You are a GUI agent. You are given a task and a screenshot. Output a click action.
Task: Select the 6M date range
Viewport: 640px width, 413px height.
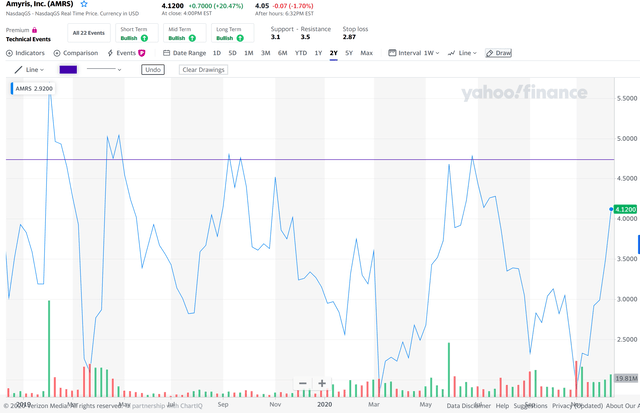click(282, 53)
